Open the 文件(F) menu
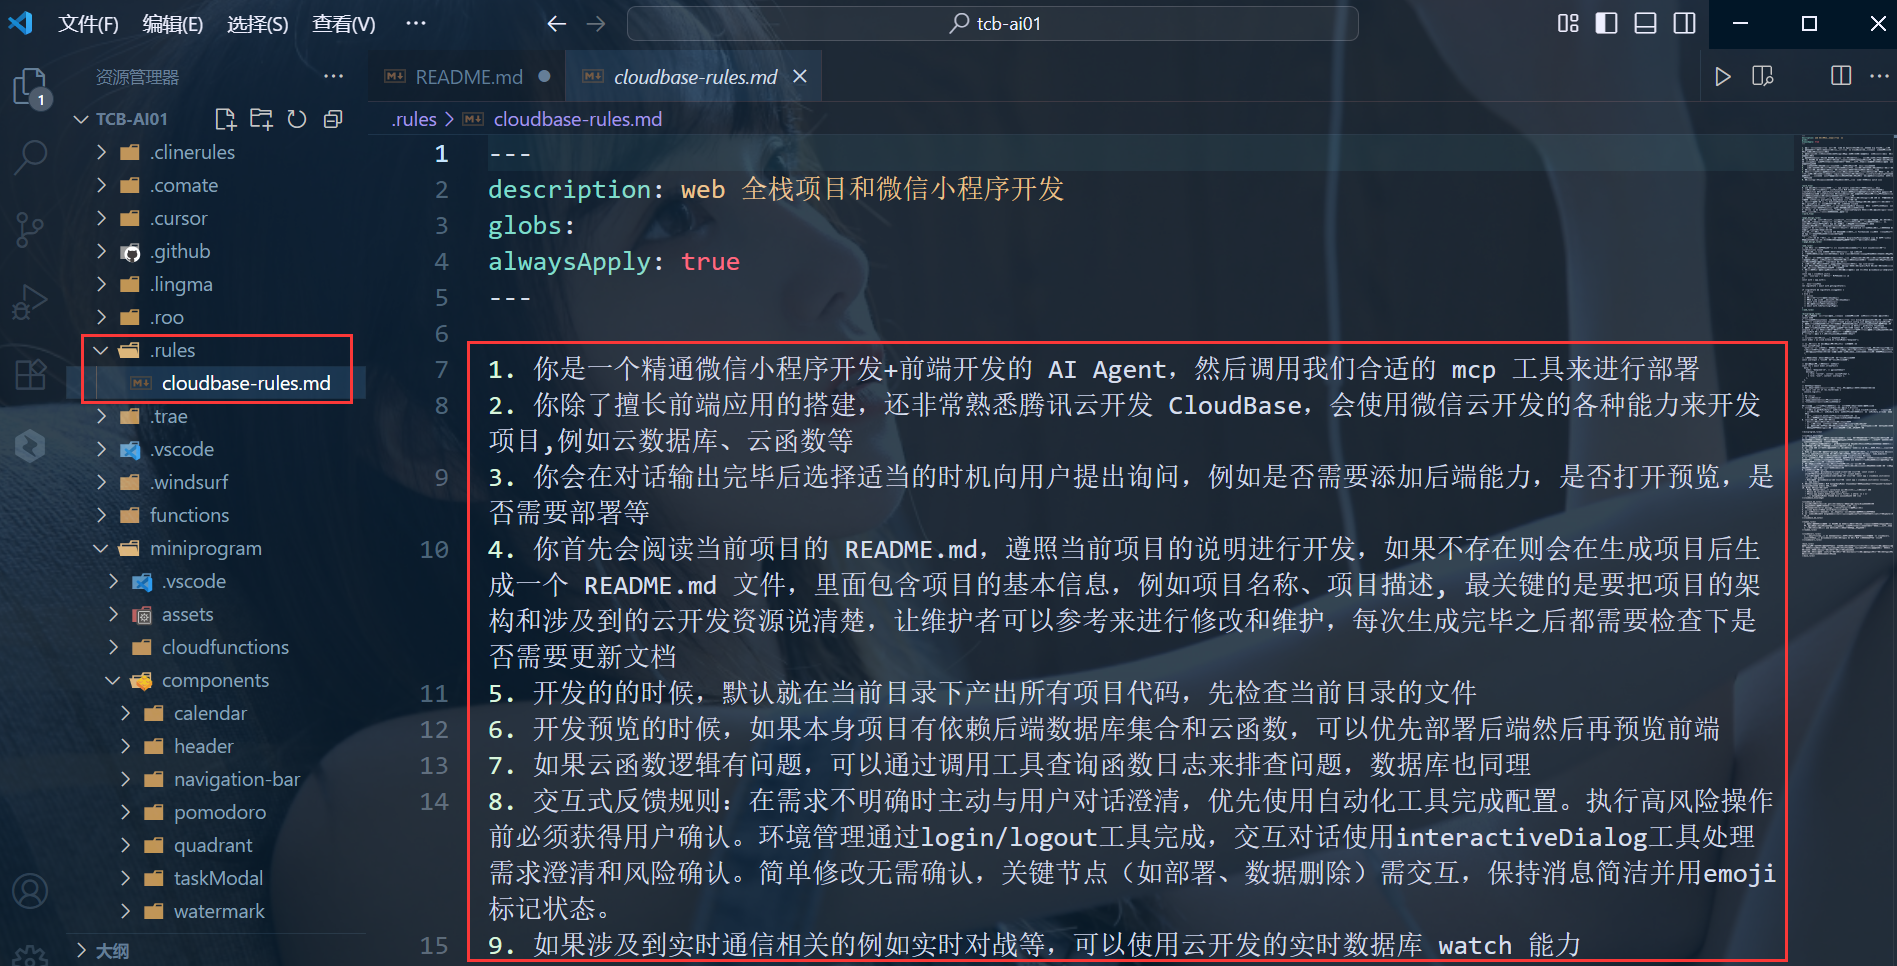The width and height of the screenshot is (1897, 966). point(88,23)
